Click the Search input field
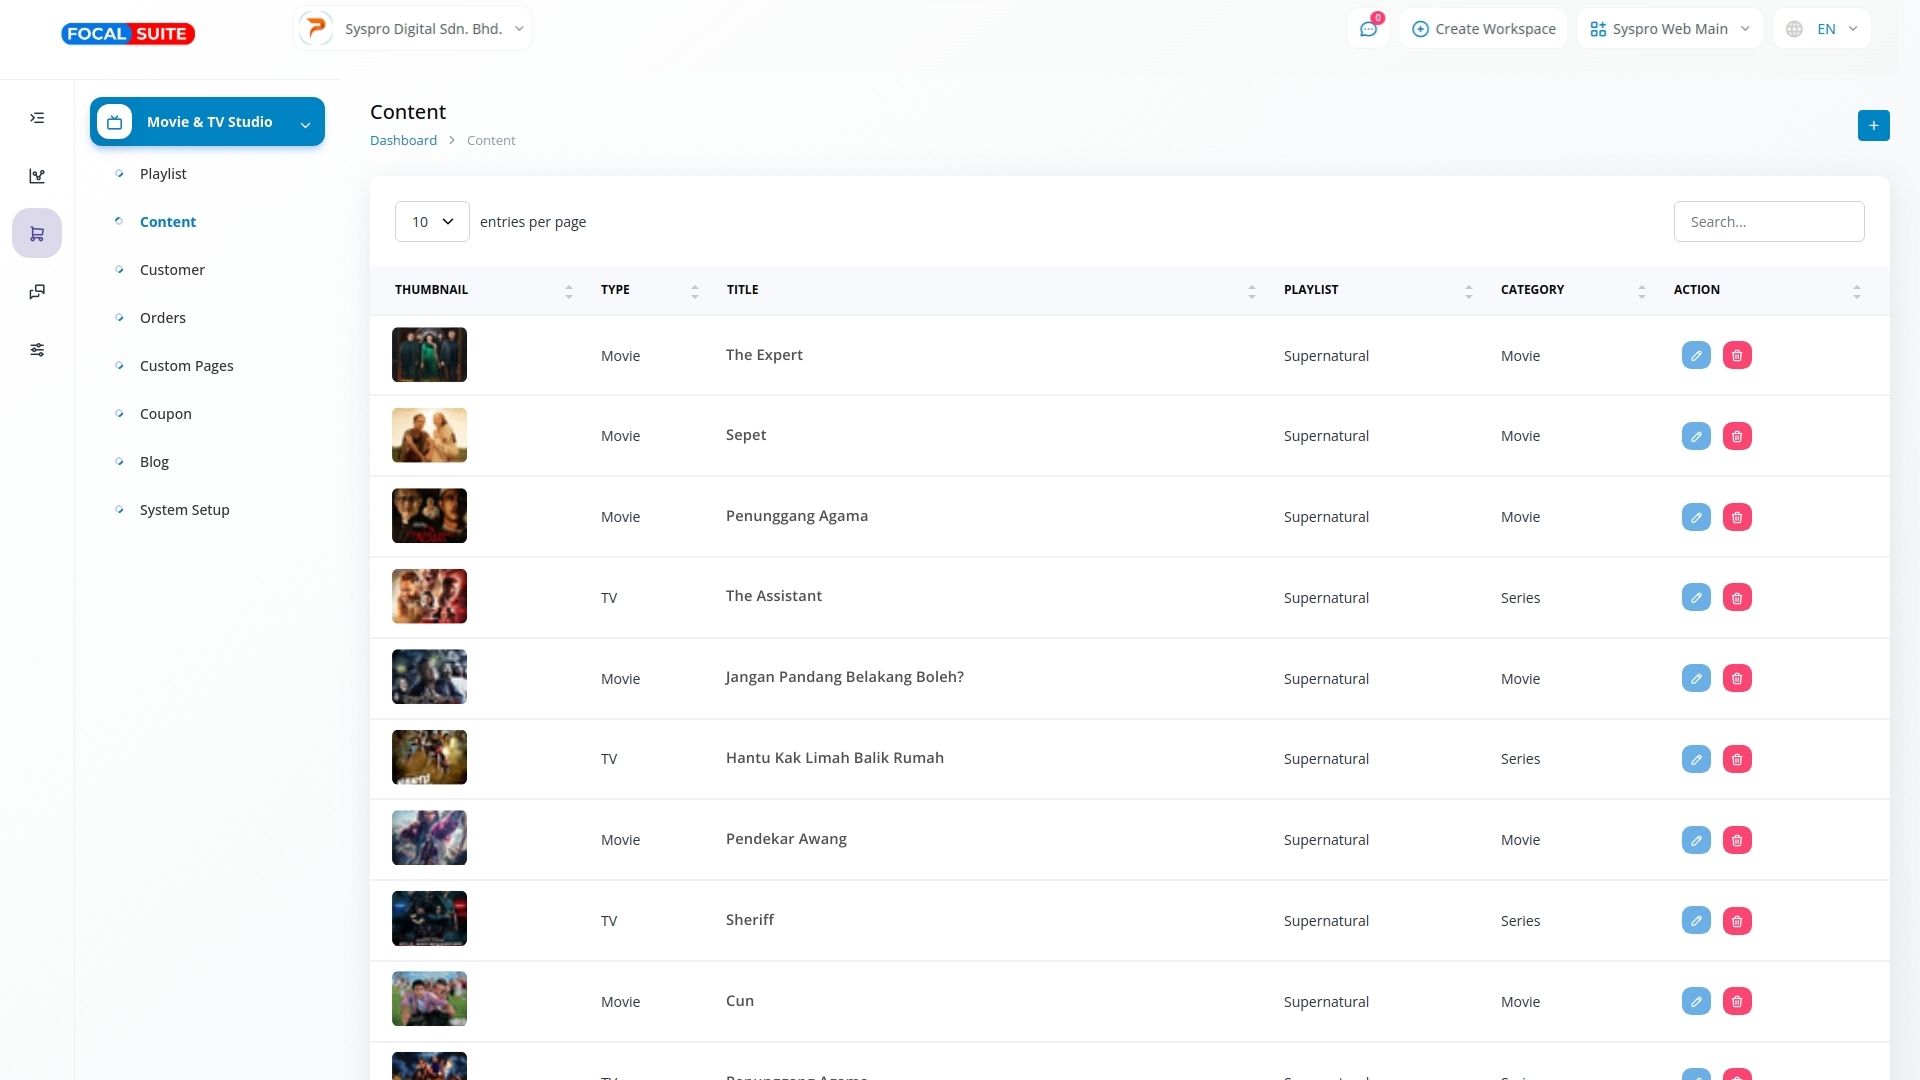1920x1080 pixels. [1768, 222]
